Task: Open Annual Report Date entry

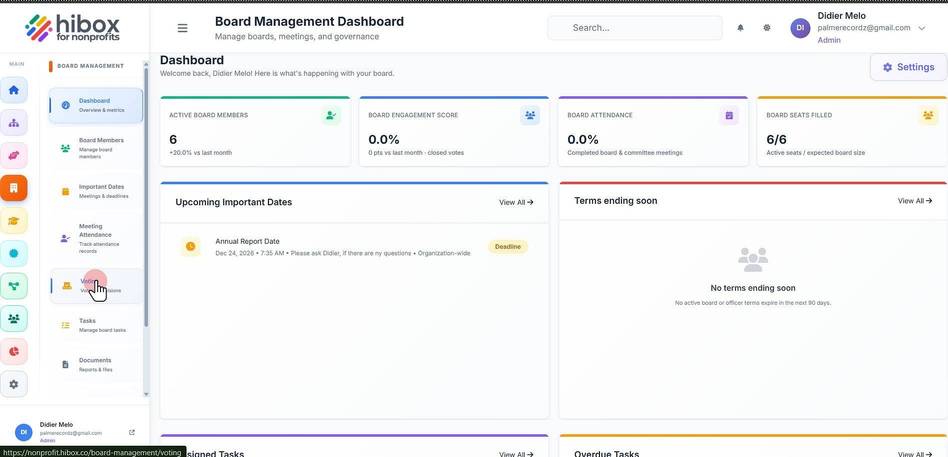Action: [x=354, y=247]
